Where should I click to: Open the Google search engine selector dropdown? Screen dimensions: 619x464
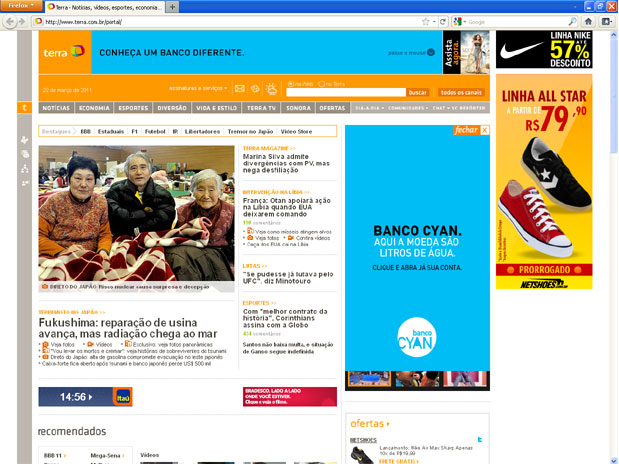460,22
